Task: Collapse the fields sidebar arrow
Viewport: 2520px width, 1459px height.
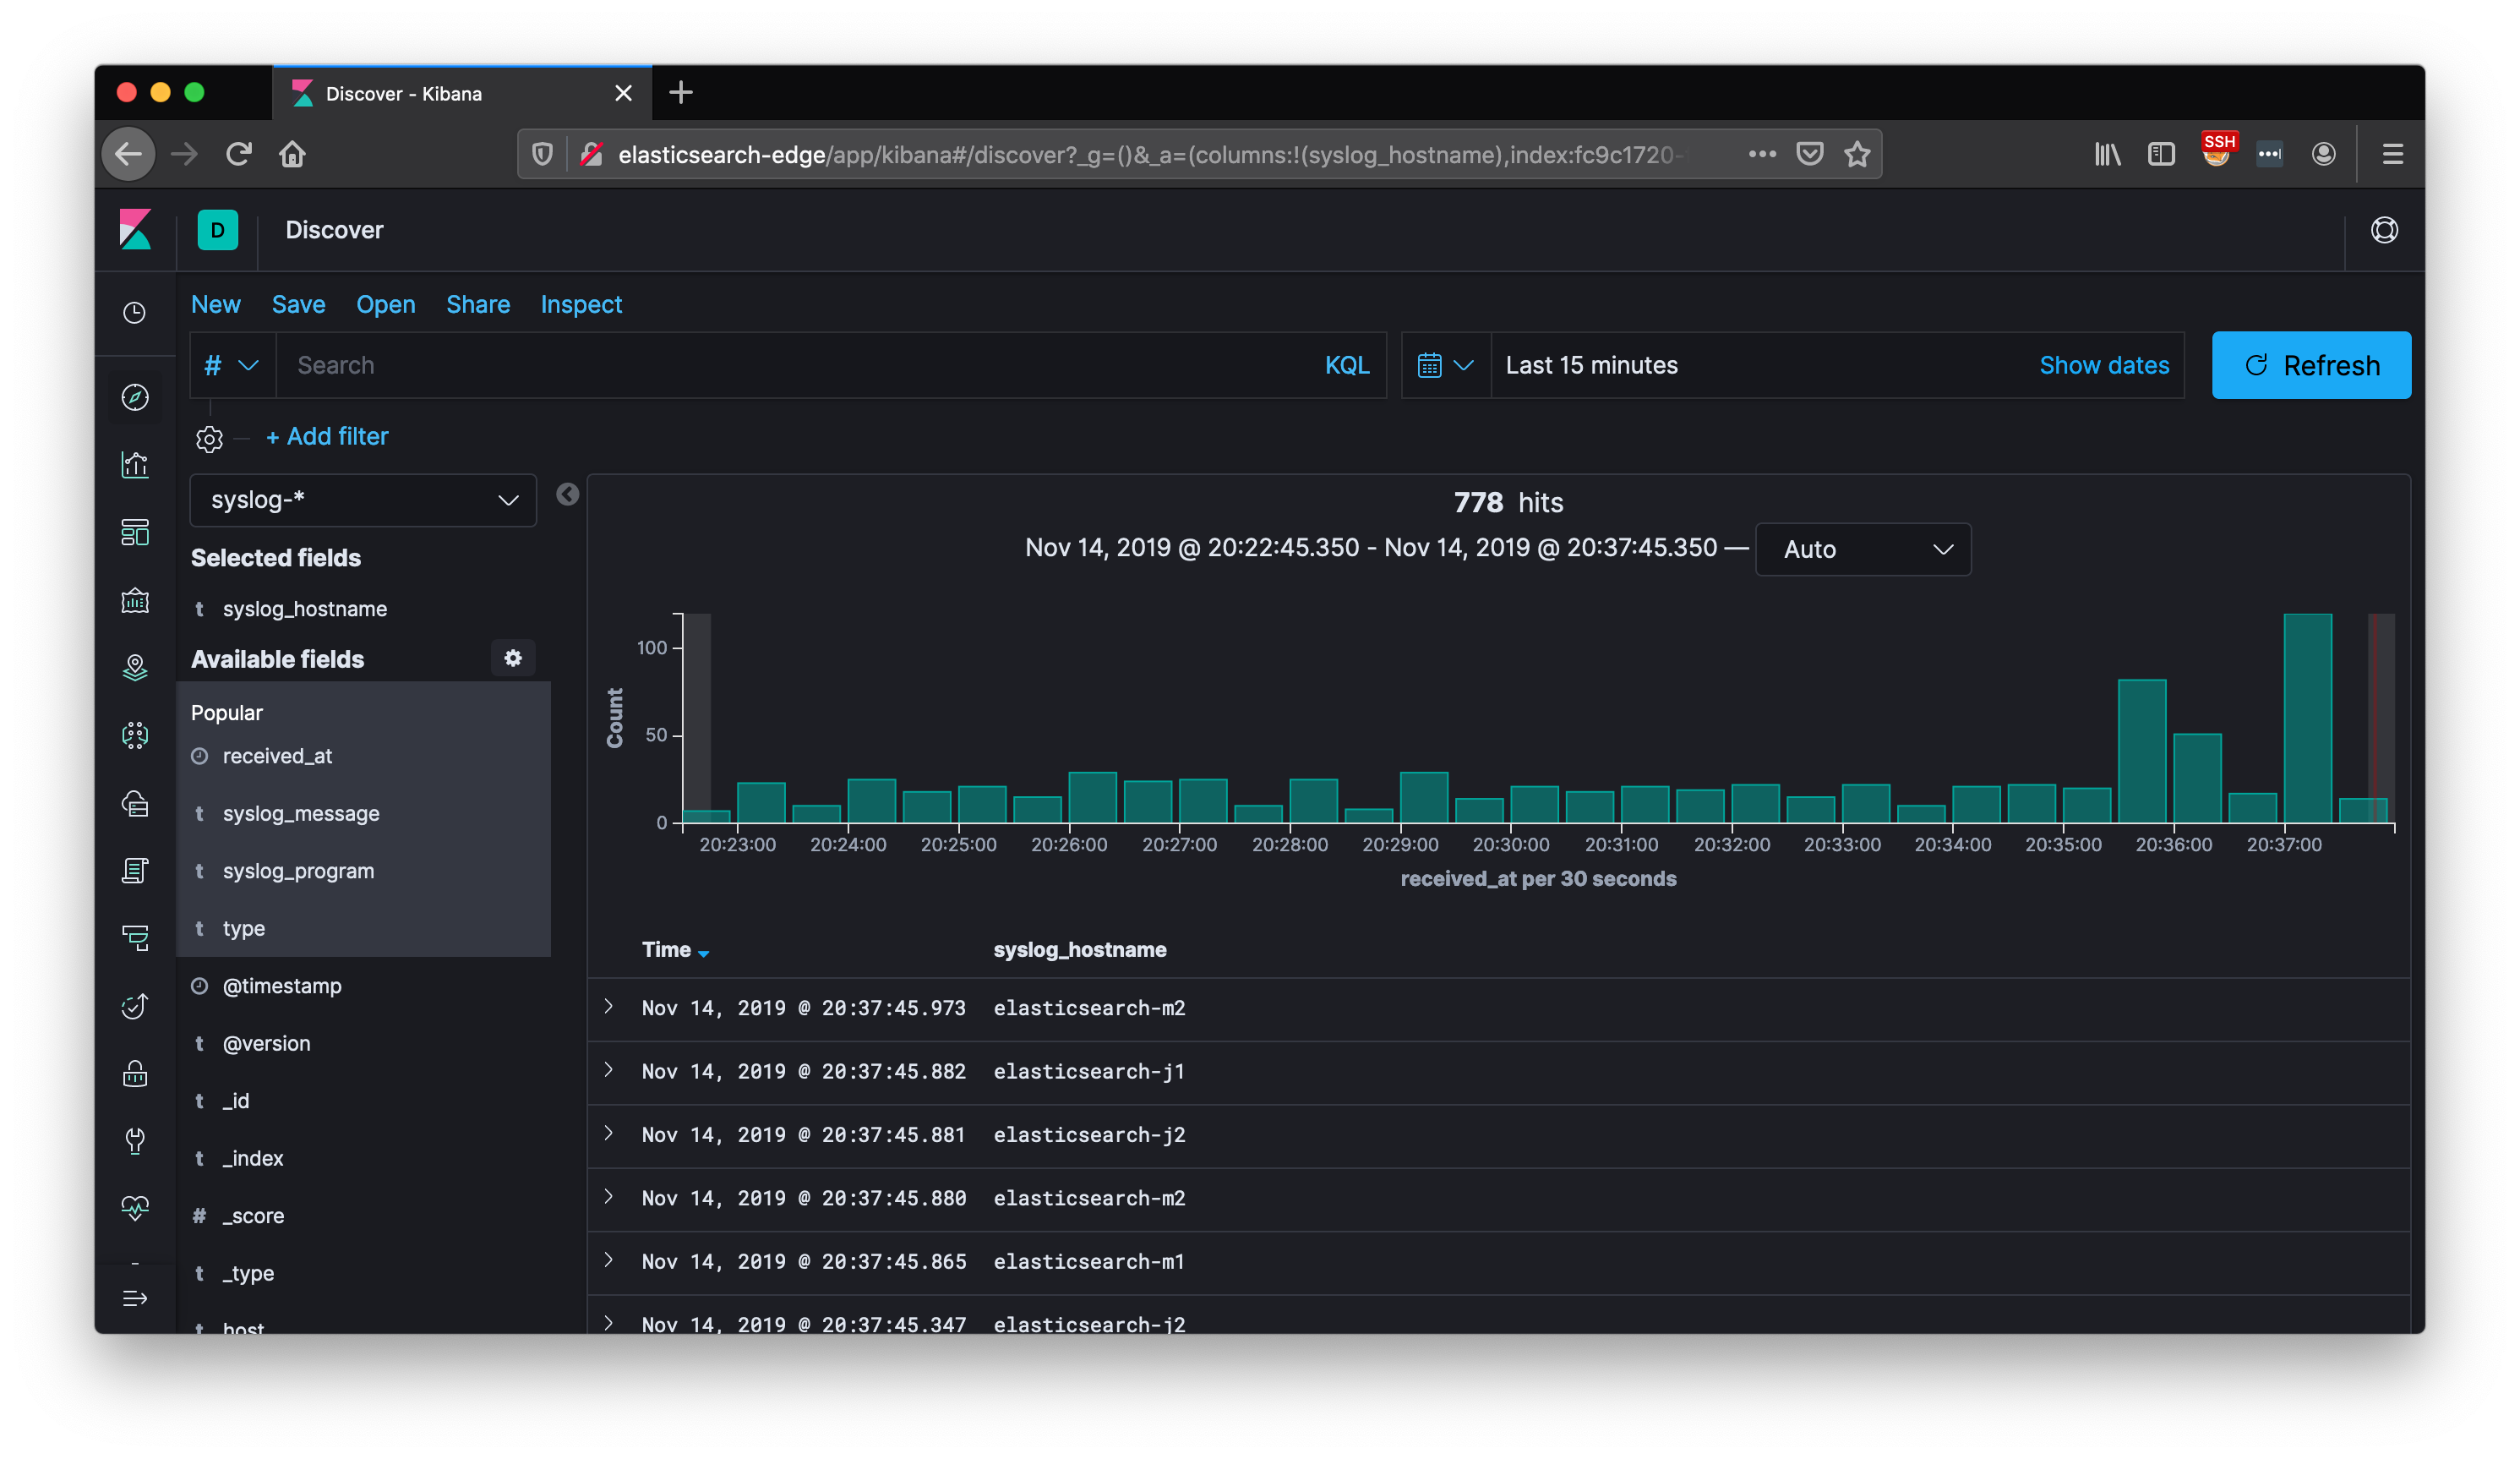Action: 567,495
